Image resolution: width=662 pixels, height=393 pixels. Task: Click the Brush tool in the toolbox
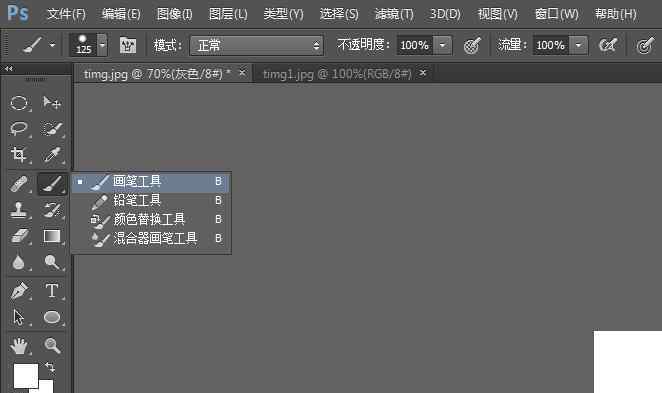point(52,184)
